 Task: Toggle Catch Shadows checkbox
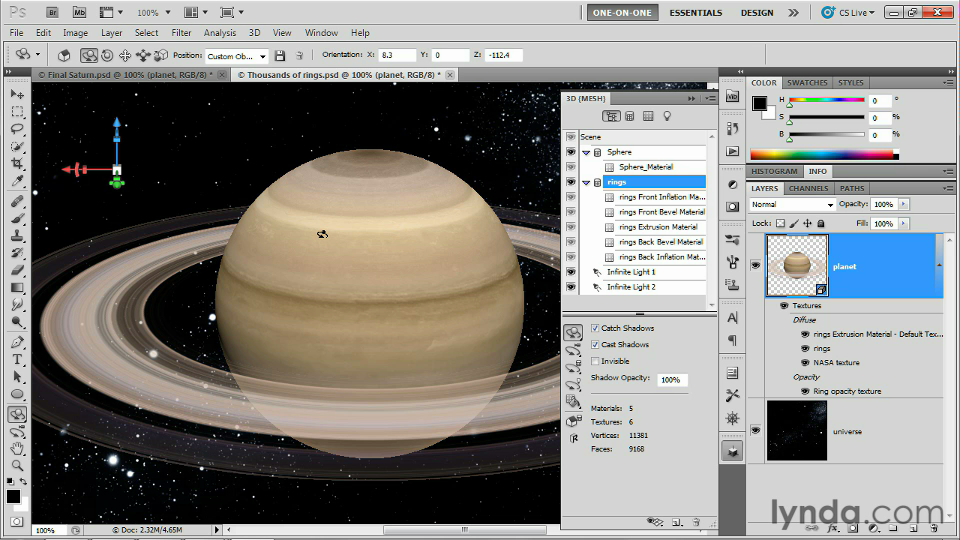pos(595,328)
